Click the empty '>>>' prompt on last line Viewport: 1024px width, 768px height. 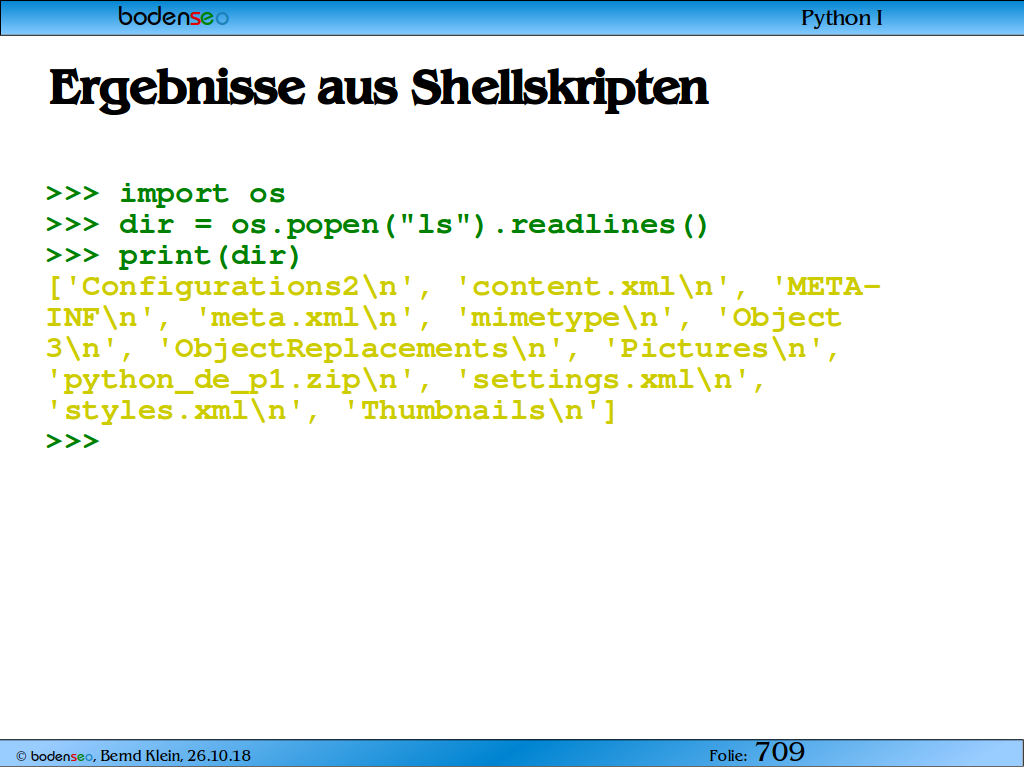72,441
